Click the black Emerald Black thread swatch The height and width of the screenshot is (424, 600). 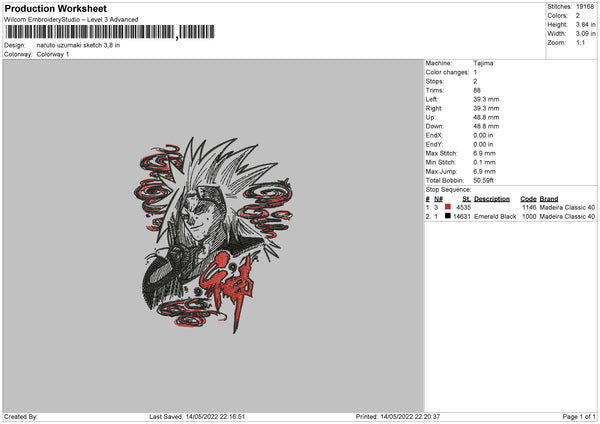pyautogui.click(x=448, y=216)
